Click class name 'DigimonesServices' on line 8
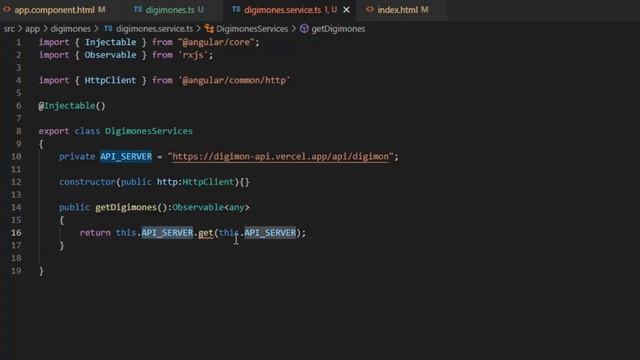Viewport: 640px width, 360px height. pyautogui.click(x=149, y=131)
